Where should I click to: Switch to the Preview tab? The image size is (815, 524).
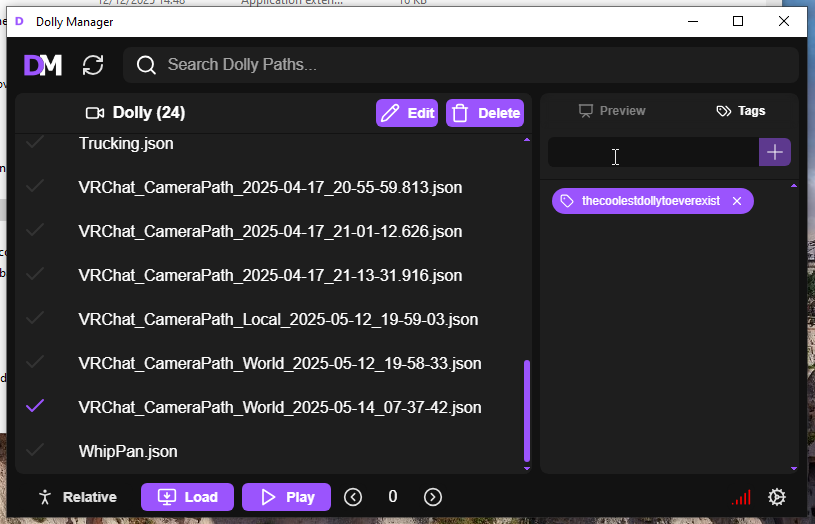pos(612,111)
